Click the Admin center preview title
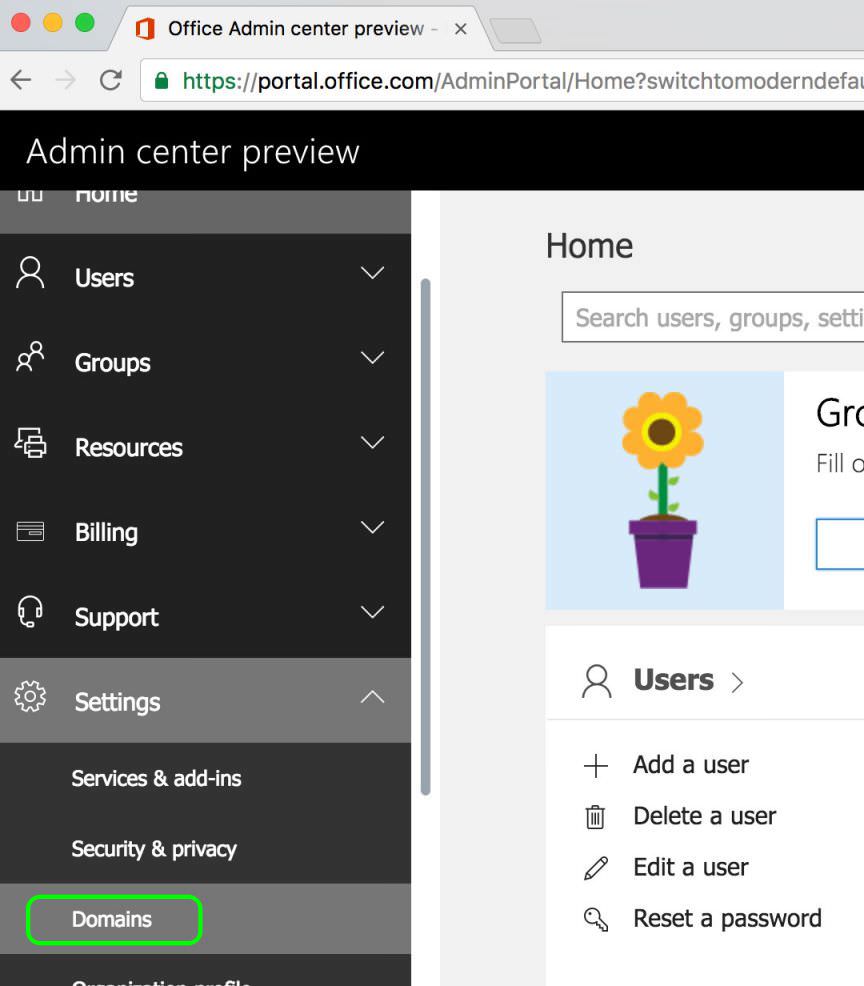 tap(192, 152)
